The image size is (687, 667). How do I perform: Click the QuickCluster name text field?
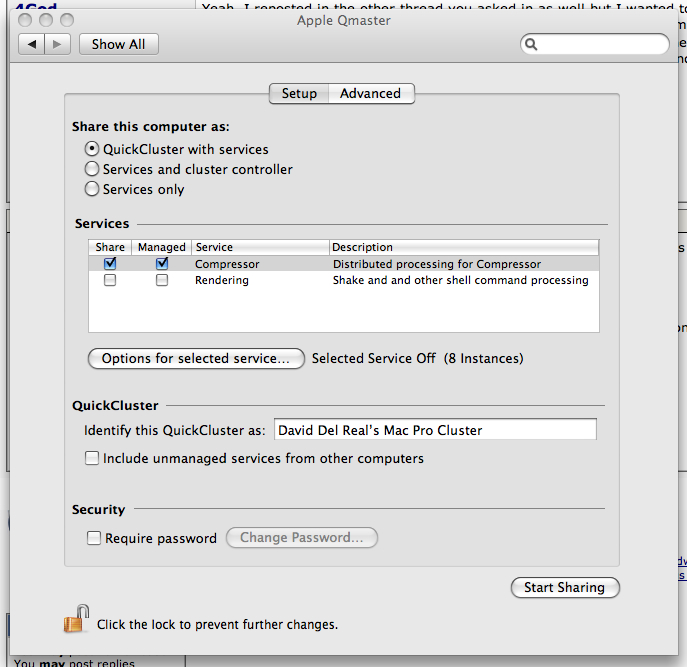(435, 429)
